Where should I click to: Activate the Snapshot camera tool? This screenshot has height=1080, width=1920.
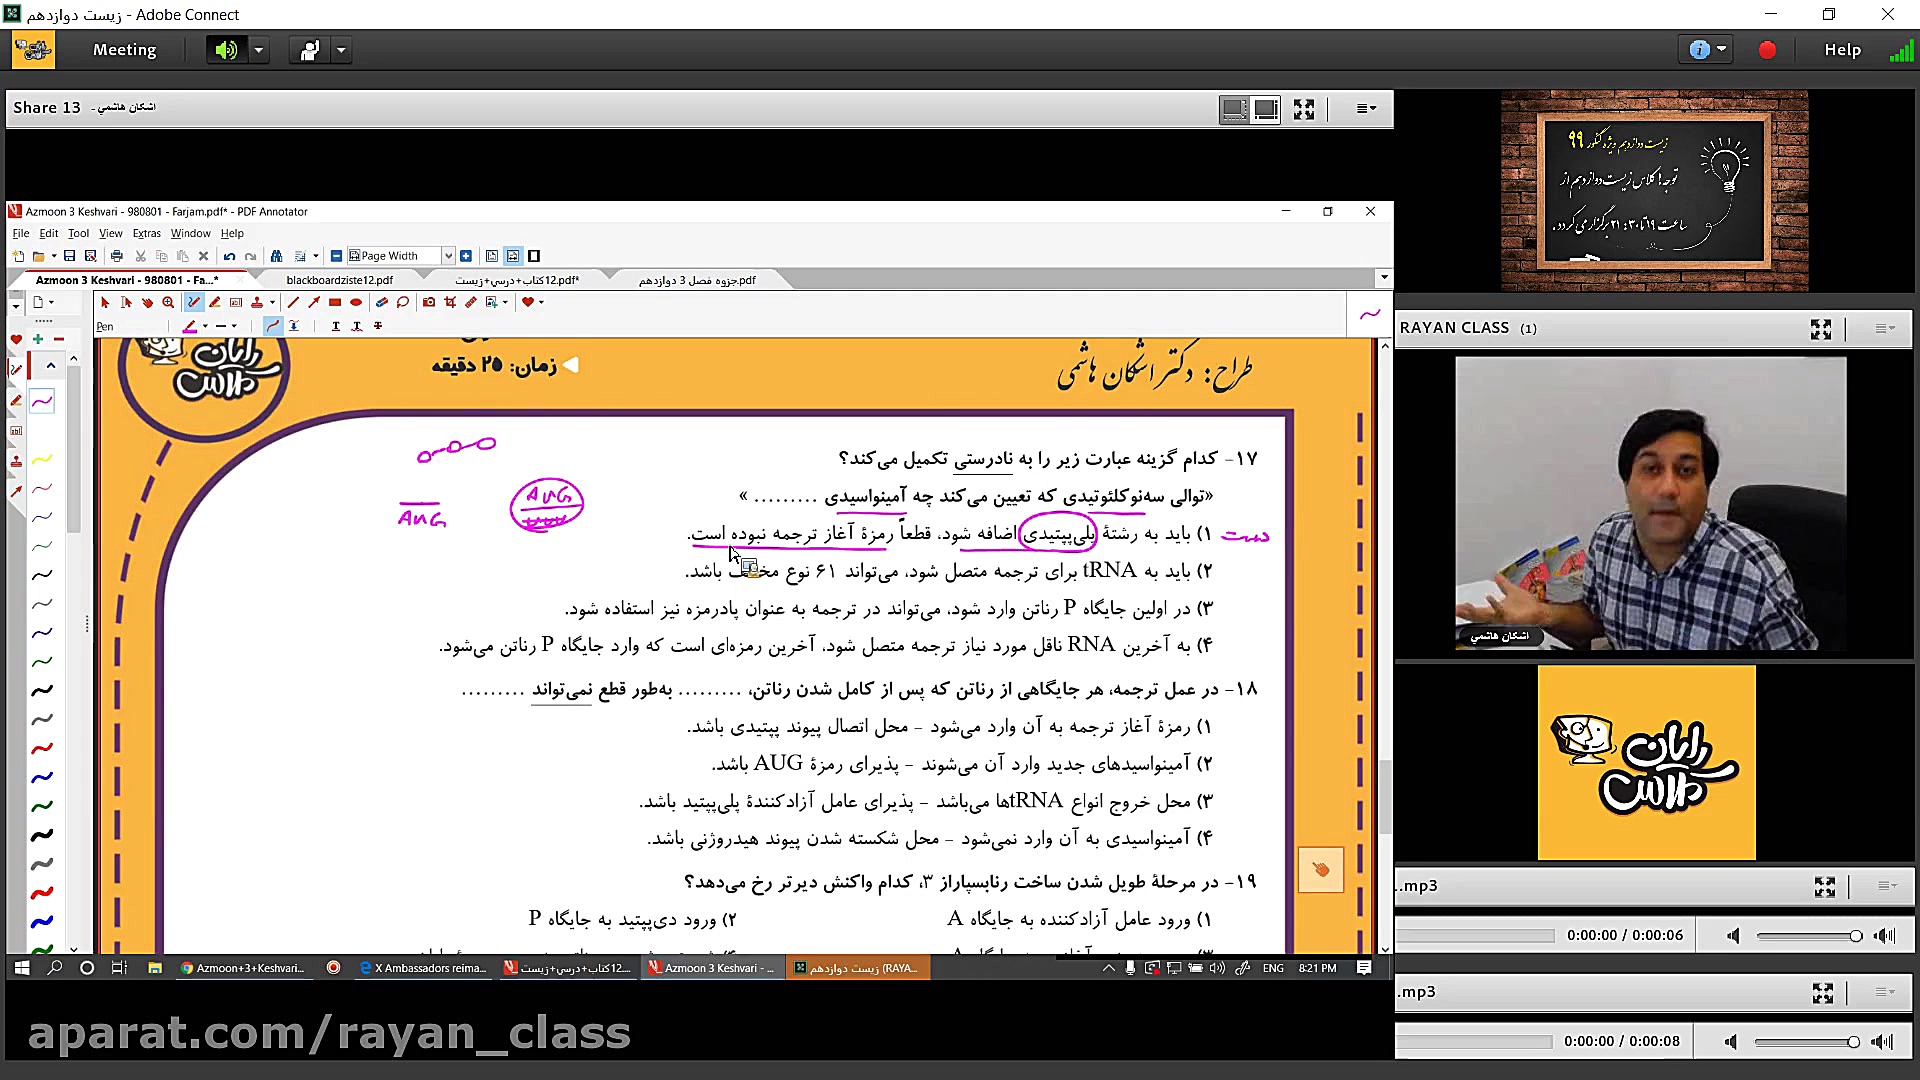[429, 302]
